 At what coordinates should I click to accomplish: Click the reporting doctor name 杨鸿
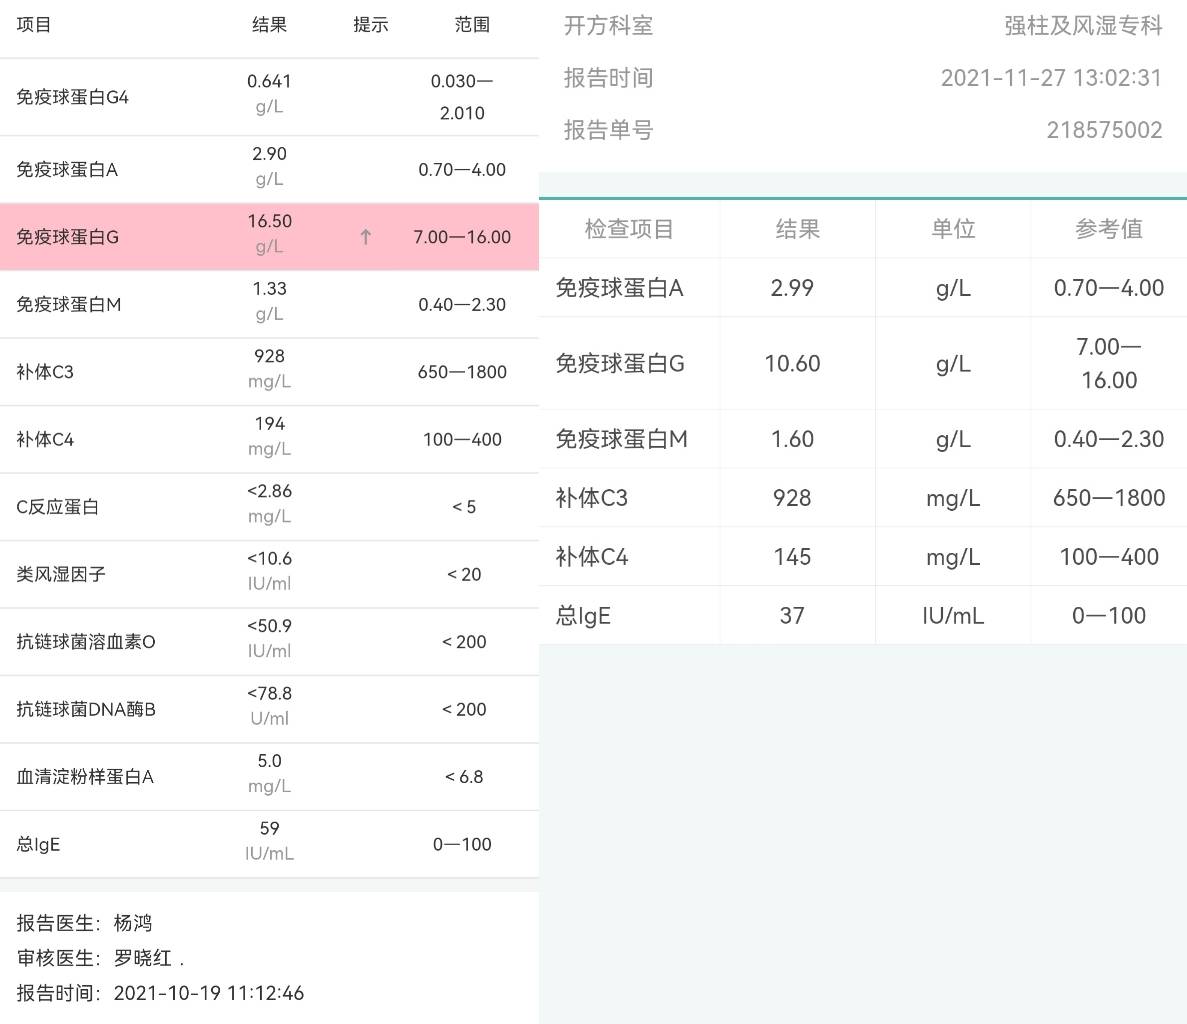coord(133,923)
